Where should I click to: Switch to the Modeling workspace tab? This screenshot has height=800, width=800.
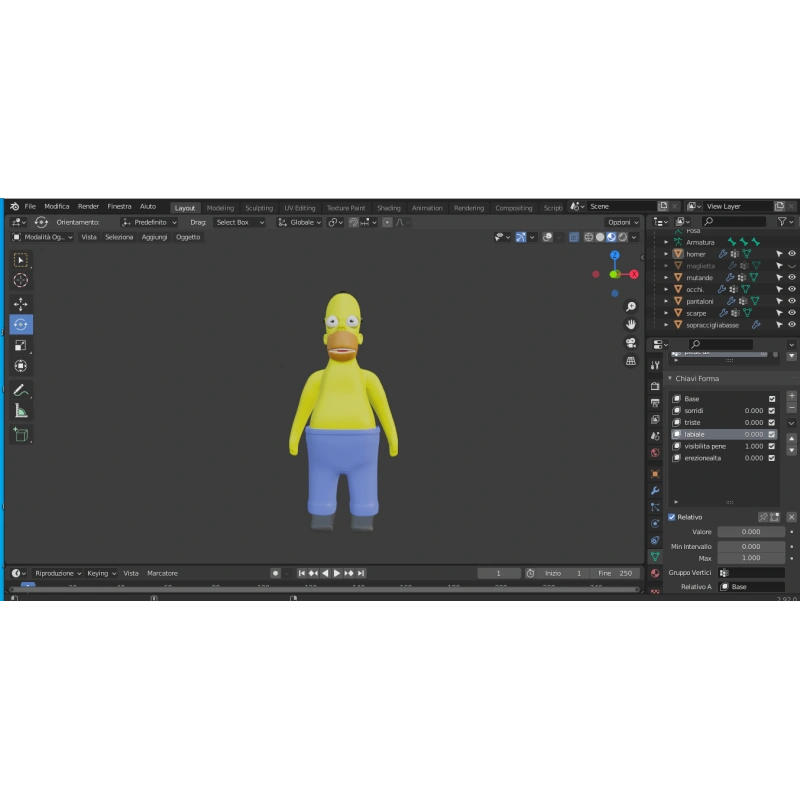pos(220,208)
